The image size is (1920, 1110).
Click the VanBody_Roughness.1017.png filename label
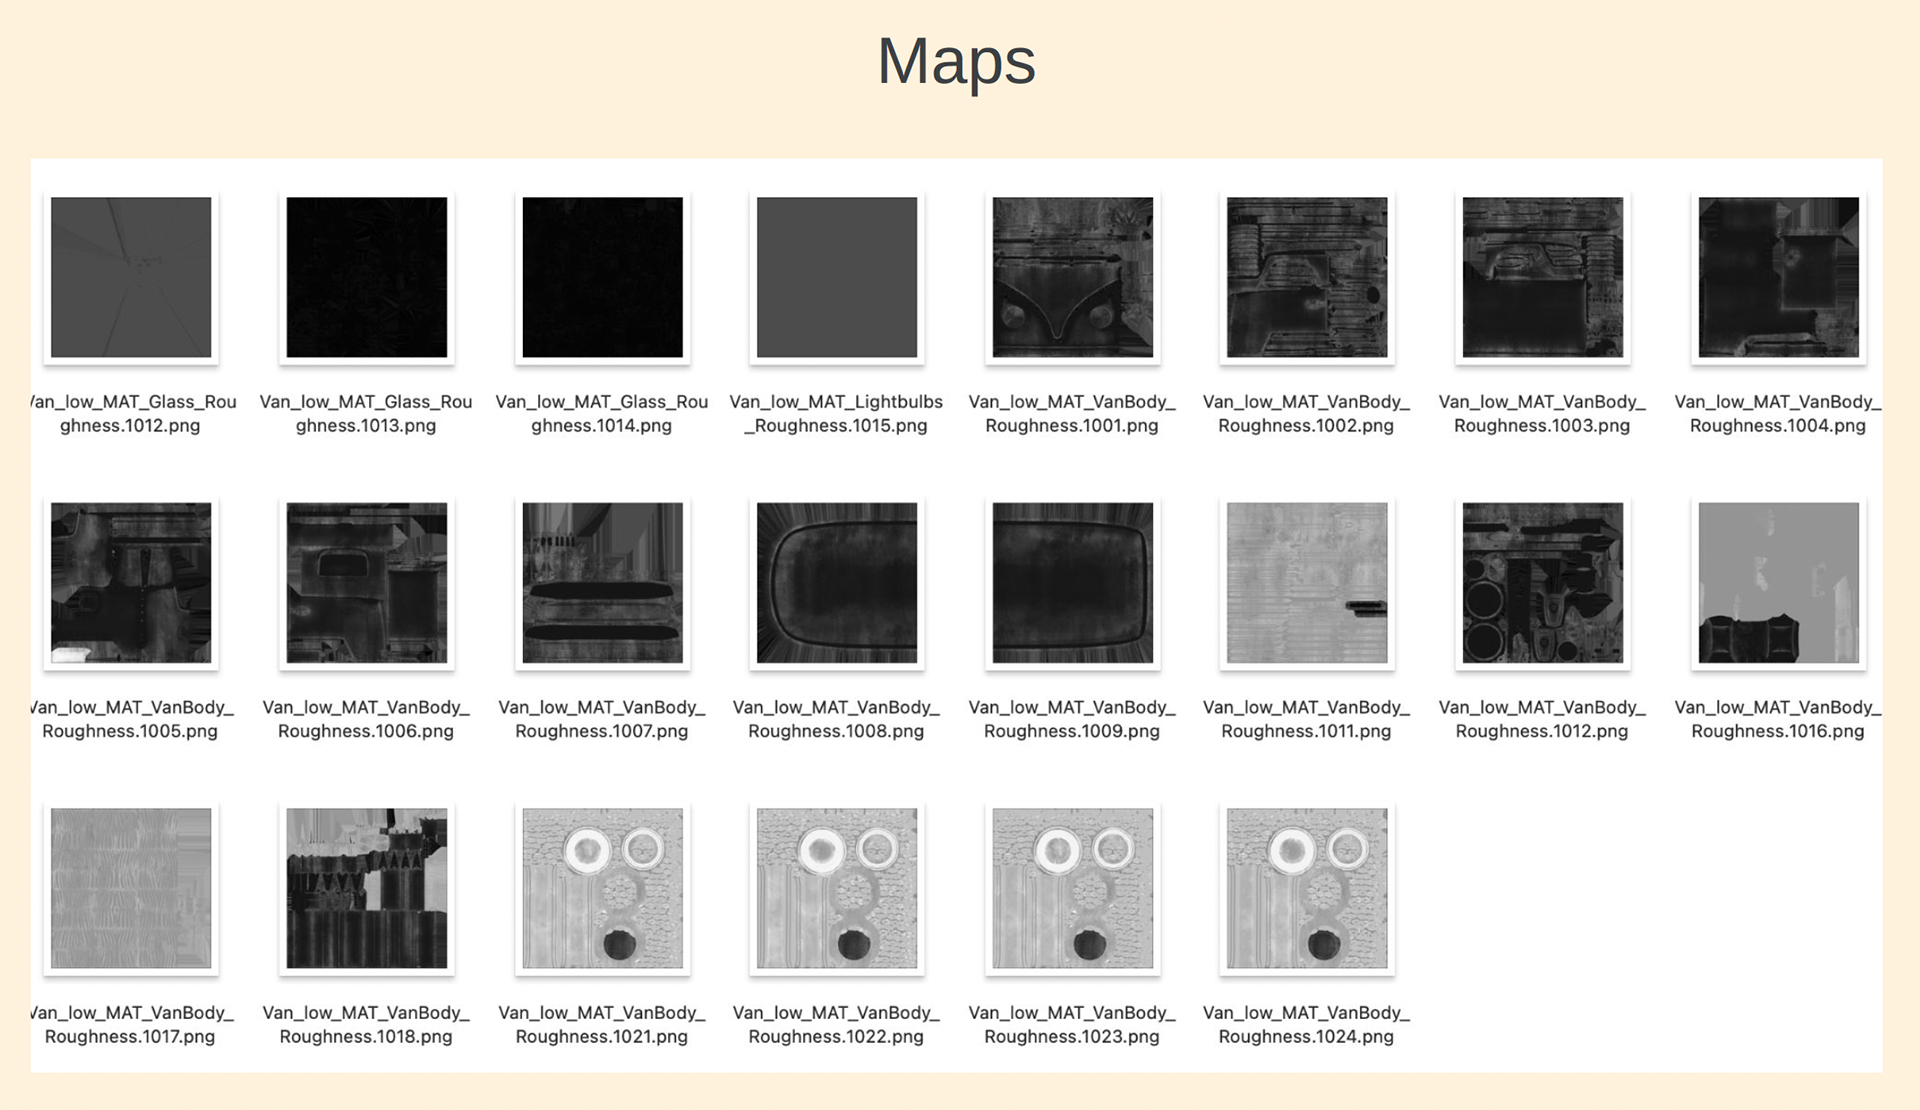[130, 1025]
